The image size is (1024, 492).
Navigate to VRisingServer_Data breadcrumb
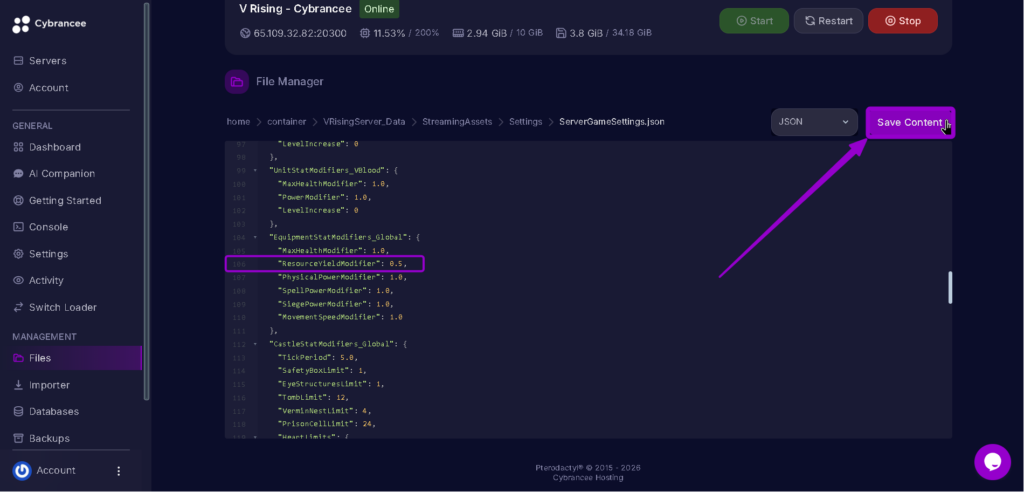coord(364,122)
